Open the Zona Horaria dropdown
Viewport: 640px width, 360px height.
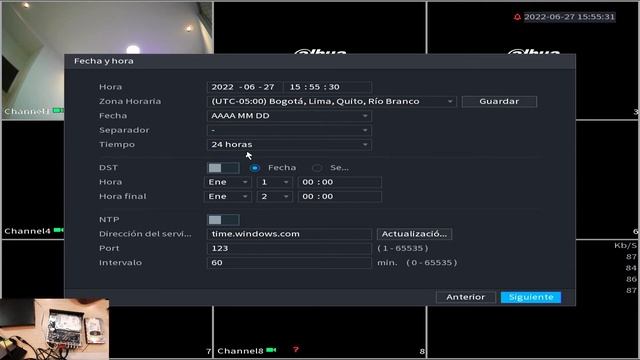(331, 101)
